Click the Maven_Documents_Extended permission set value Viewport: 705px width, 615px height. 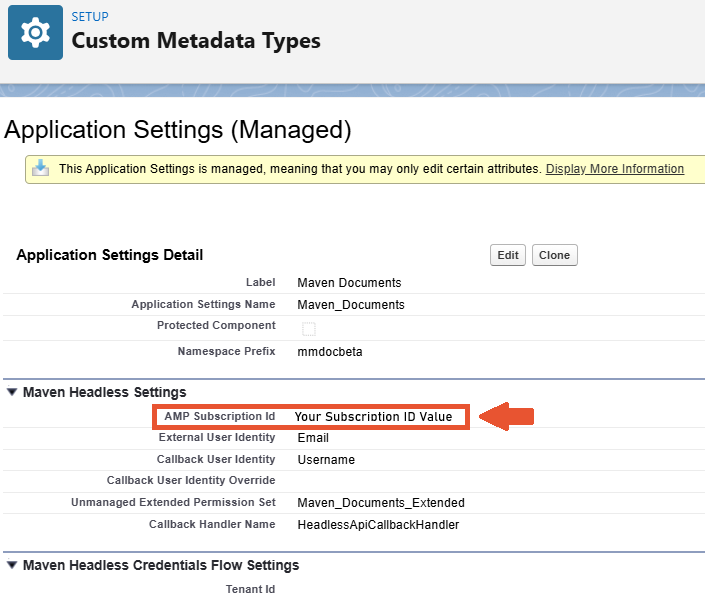tap(381, 502)
